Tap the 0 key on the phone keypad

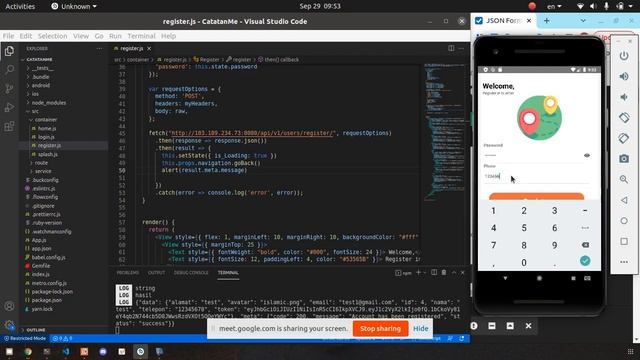point(524,262)
